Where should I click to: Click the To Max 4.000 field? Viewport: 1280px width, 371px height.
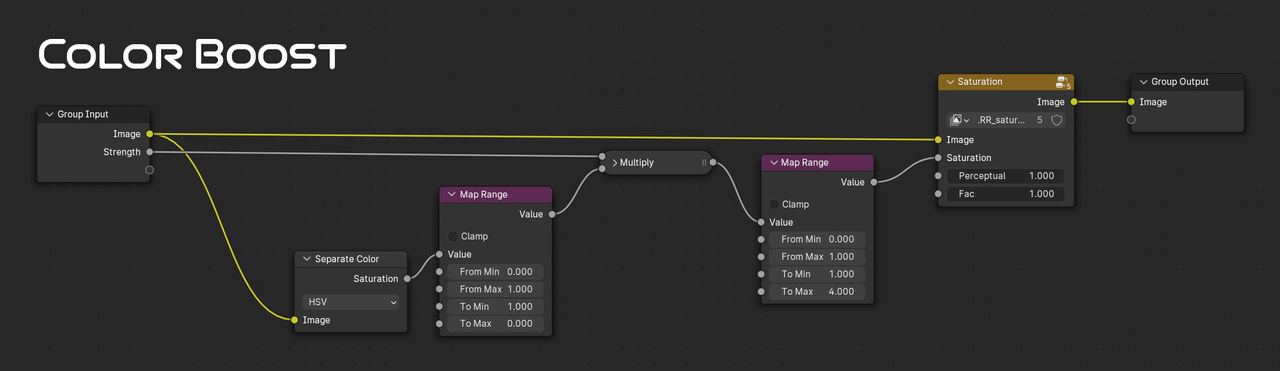click(817, 292)
